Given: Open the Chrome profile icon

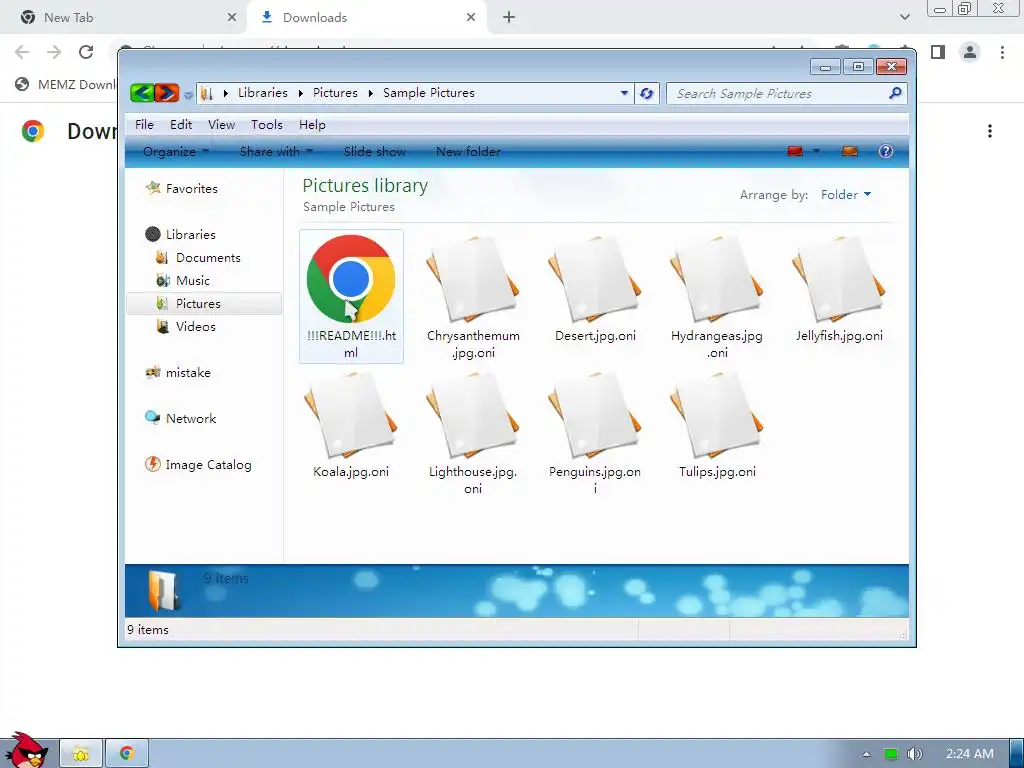Looking at the screenshot, I should click(x=970, y=52).
